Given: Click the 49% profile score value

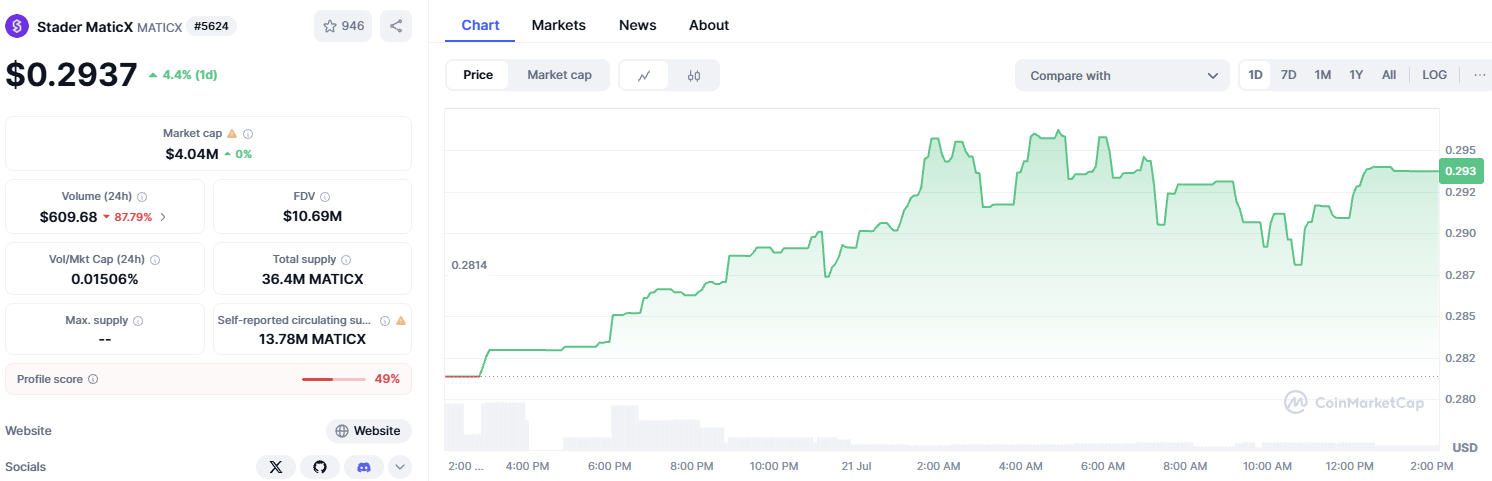Looking at the screenshot, I should (x=387, y=379).
